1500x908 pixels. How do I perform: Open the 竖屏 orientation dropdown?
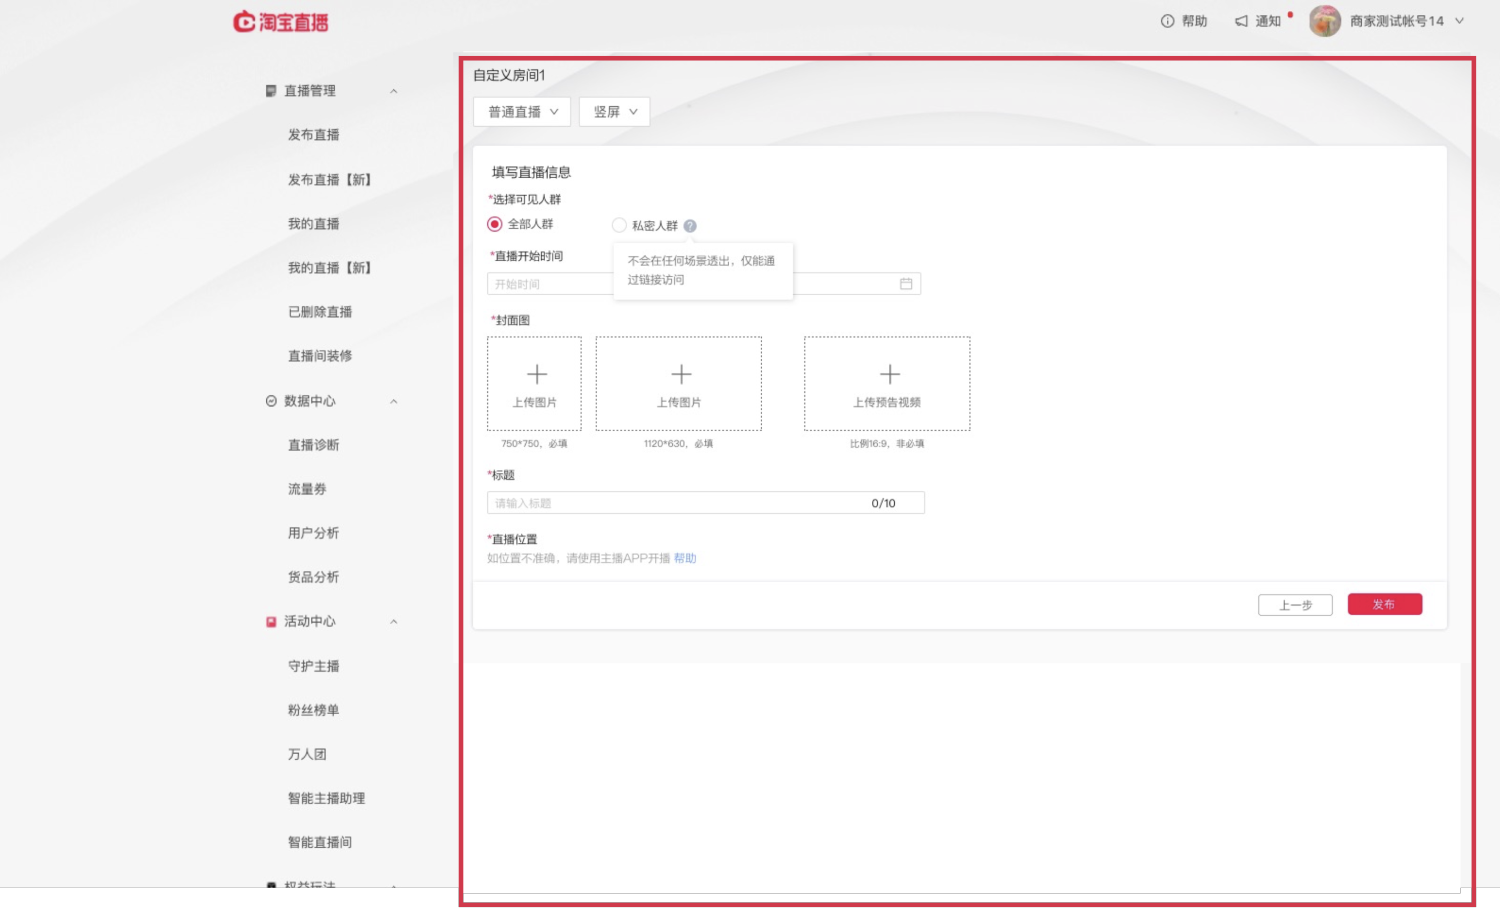click(x=614, y=112)
